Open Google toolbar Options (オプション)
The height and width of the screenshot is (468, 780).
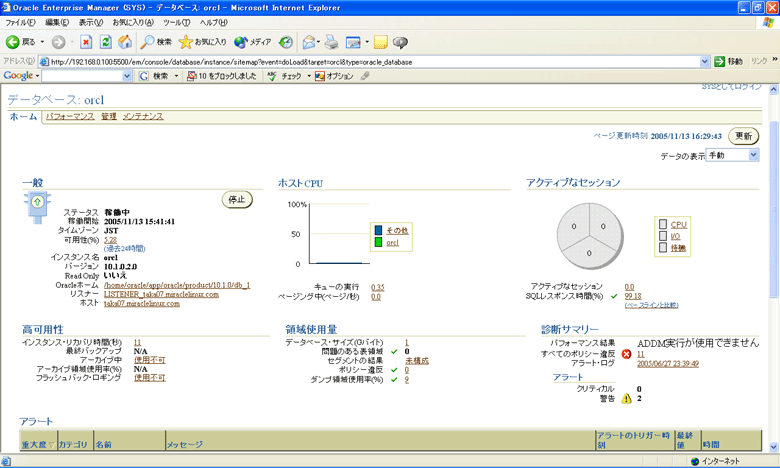pos(334,76)
